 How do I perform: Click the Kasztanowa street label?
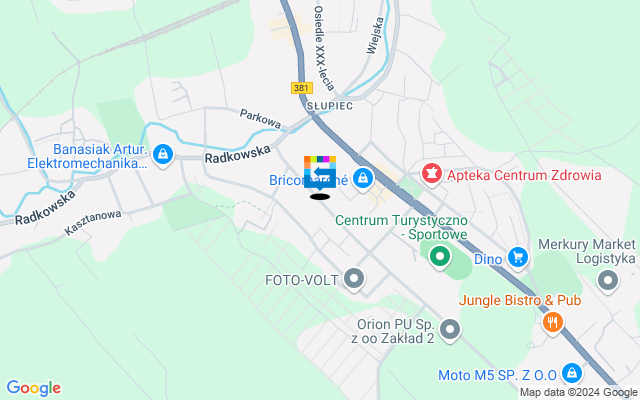point(93,223)
